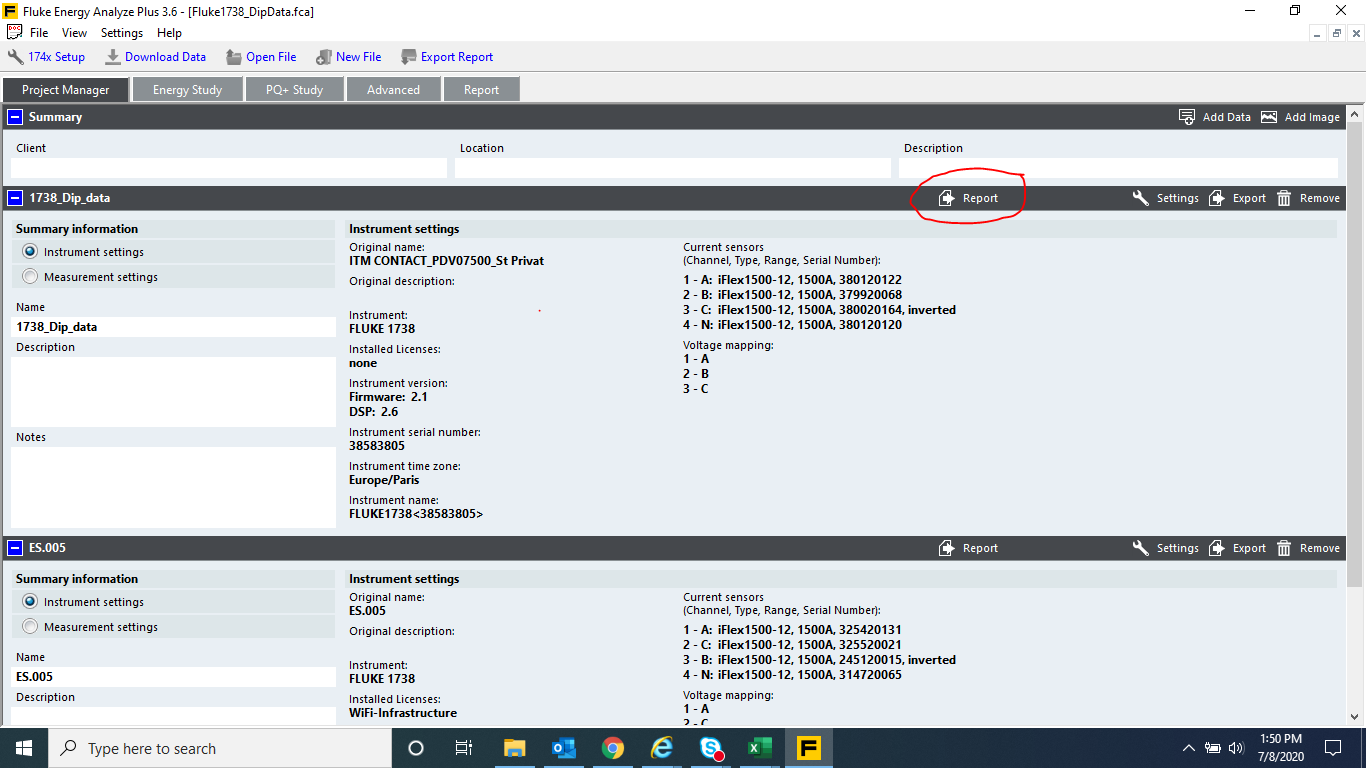Click Description box under 1738_Dip_data
Screen dimensions: 1366x768
pos(173,392)
